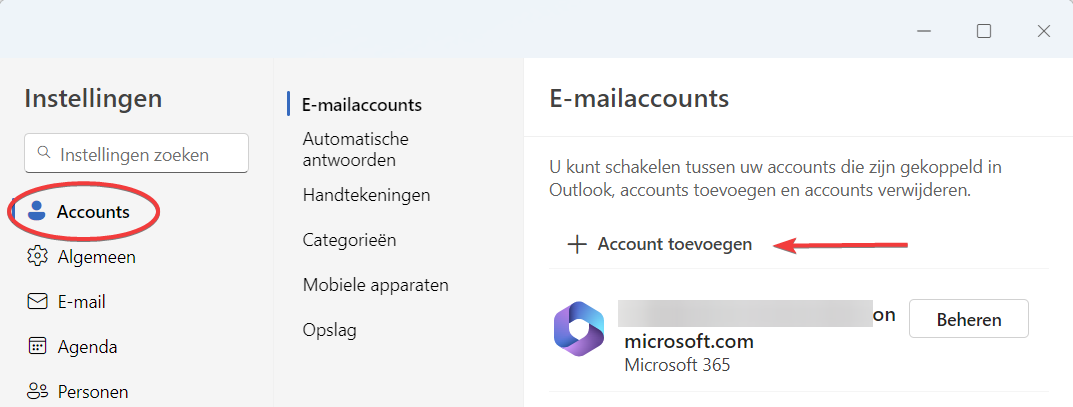1073x407 pixels.
Task: Click the plus icon to add account
Action: (x=576, y=244)
